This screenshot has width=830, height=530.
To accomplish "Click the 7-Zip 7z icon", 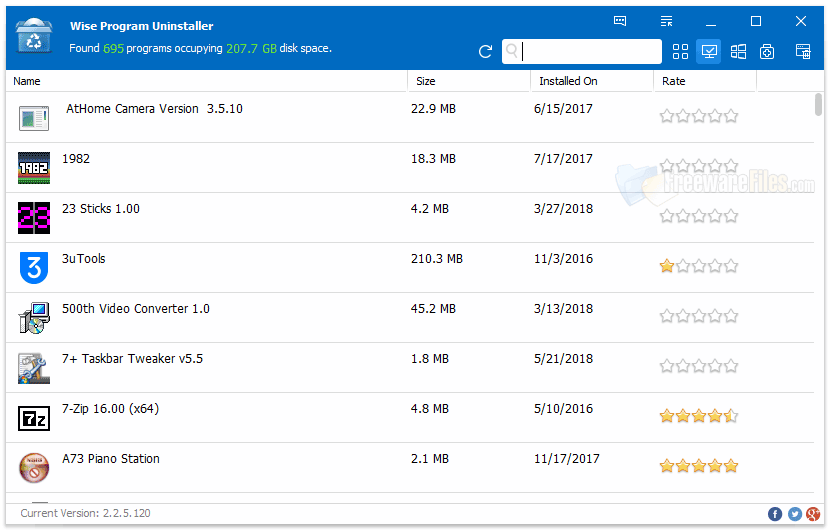I will (x=34, y=418).
